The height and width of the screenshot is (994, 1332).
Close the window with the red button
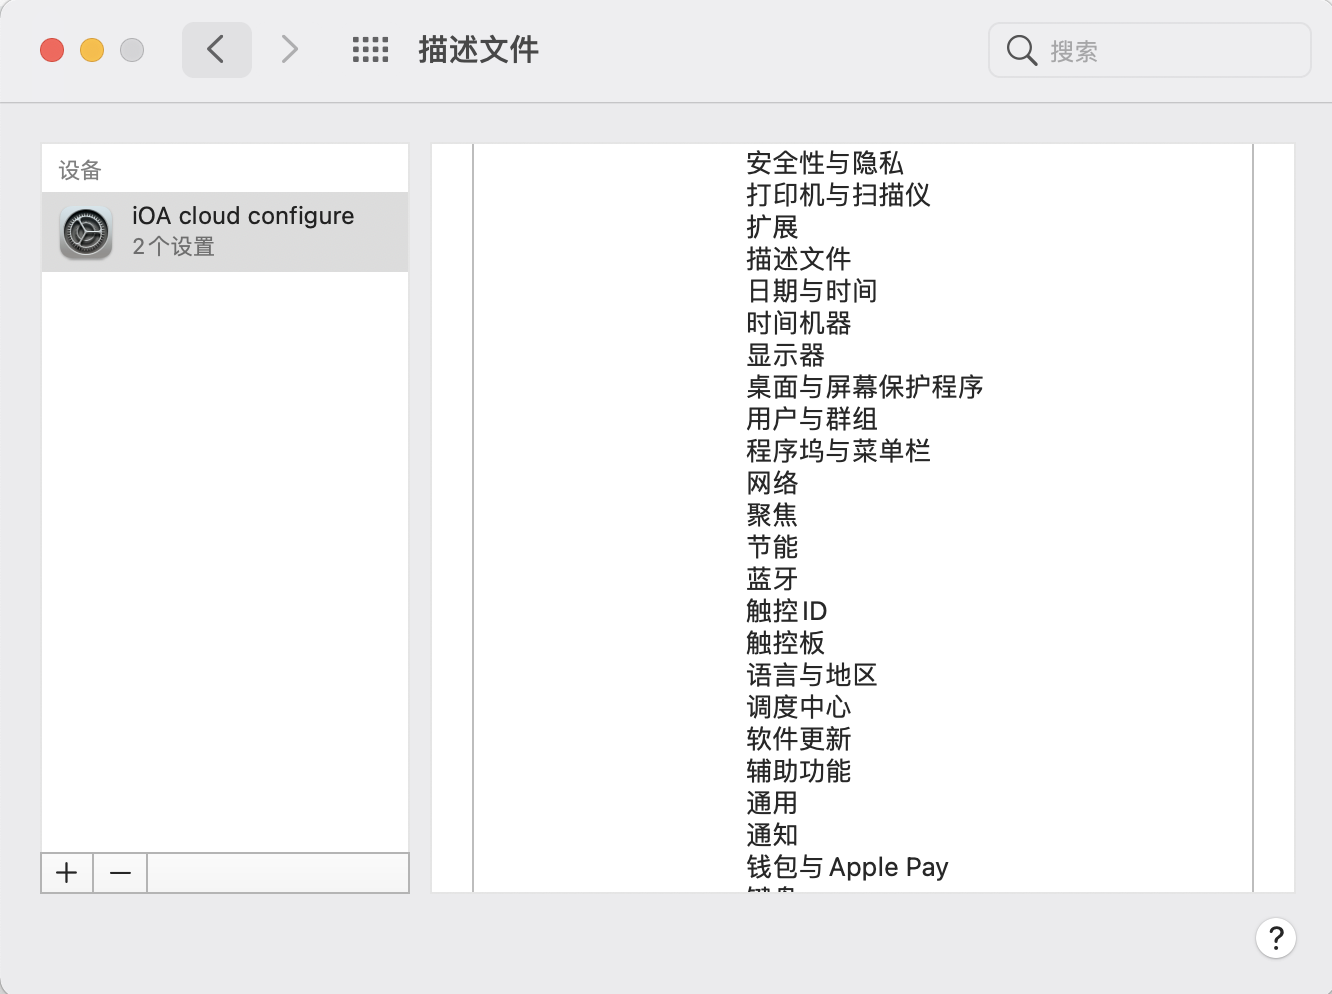pyautogui.click(x=52, y=50)
